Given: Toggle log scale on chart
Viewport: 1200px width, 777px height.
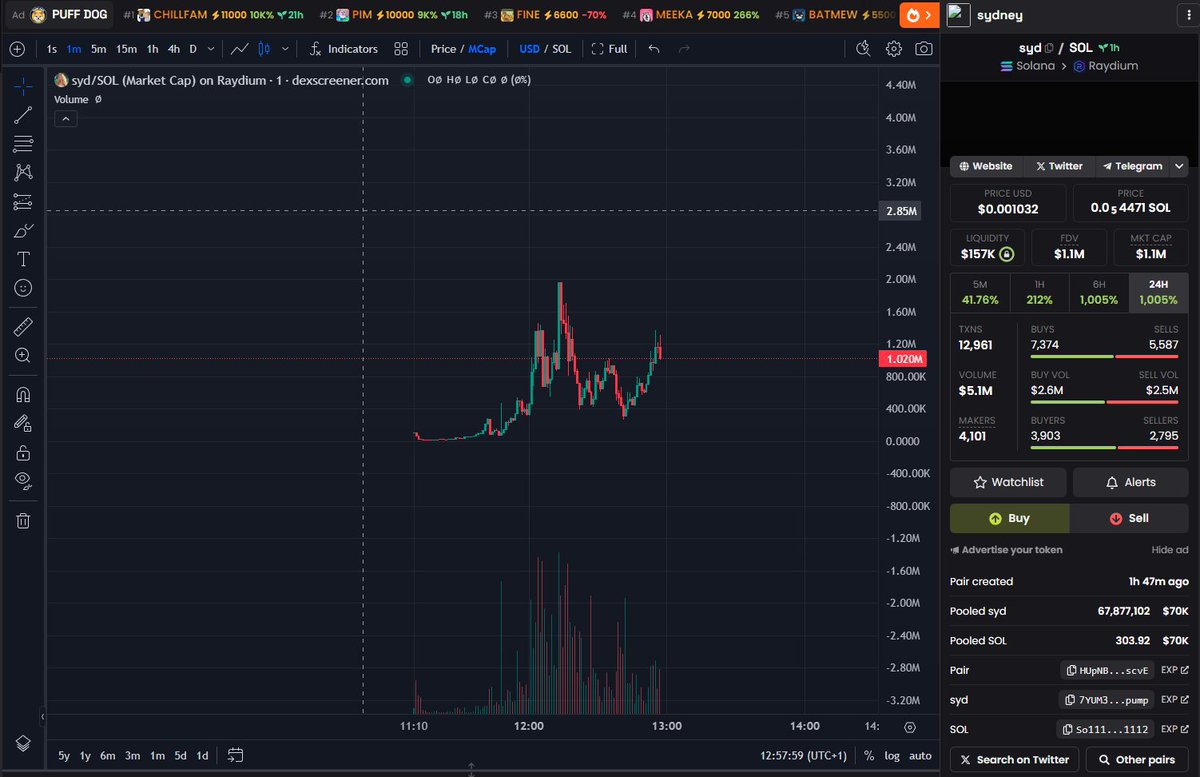Looking at the screenshot, I should pos(892,756).
